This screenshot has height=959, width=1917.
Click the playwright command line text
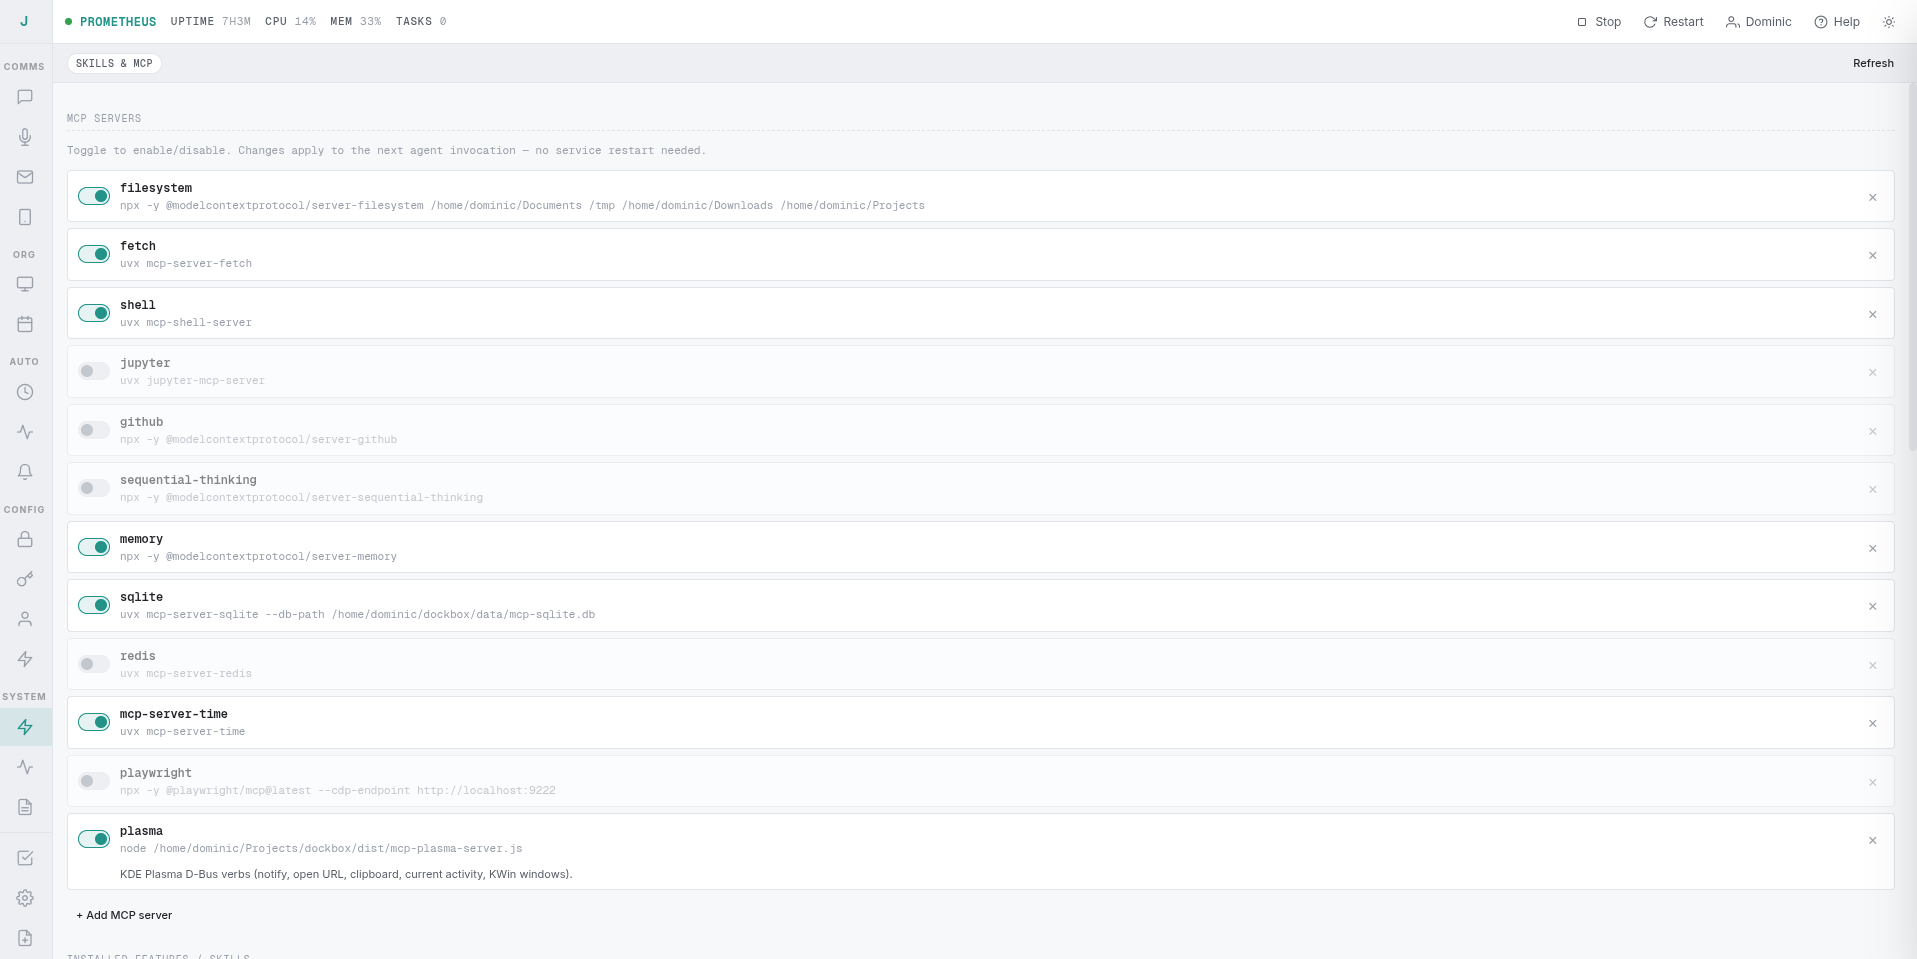337,790
